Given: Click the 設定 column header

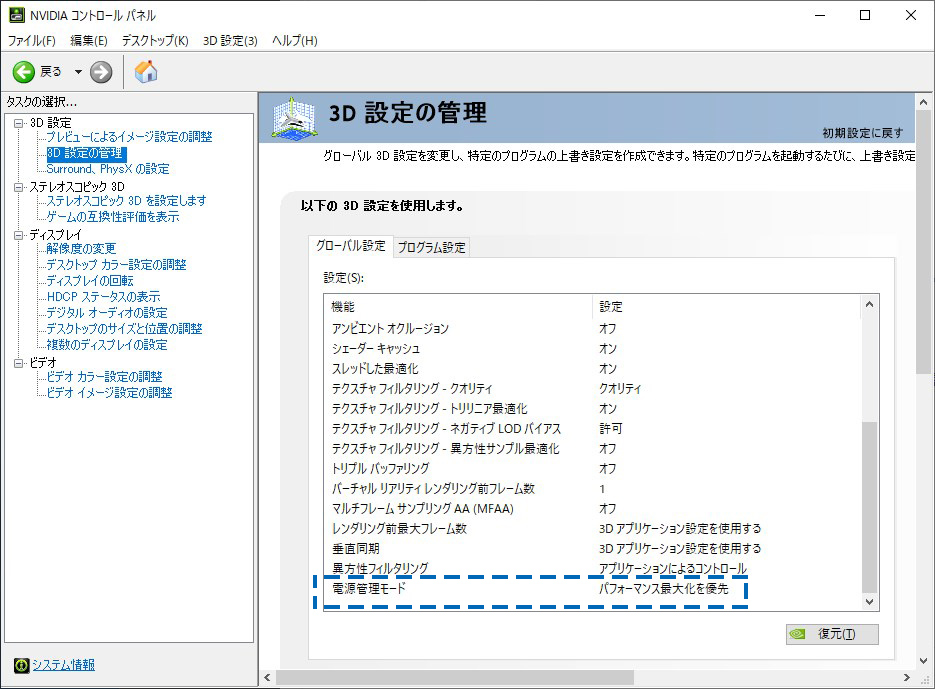Looking at the screenshot, I should (x=727, y=307).
